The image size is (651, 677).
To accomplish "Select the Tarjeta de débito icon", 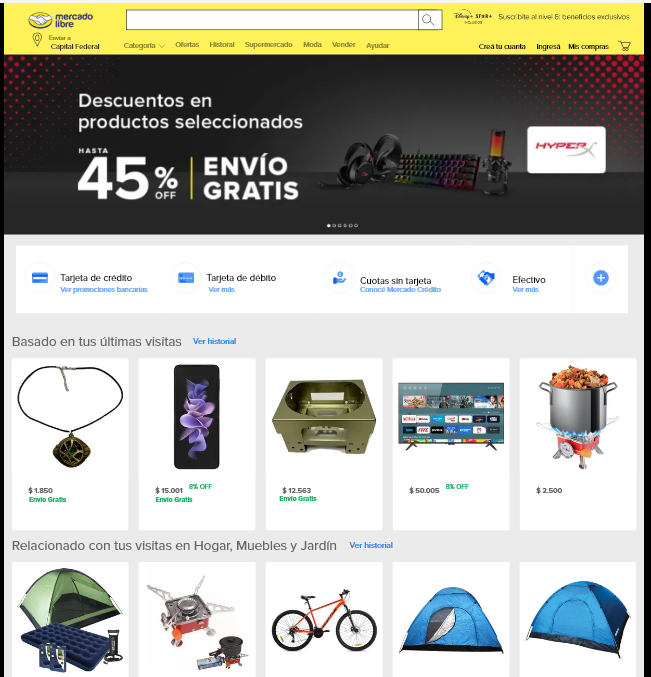I will (x=186, y=278).
